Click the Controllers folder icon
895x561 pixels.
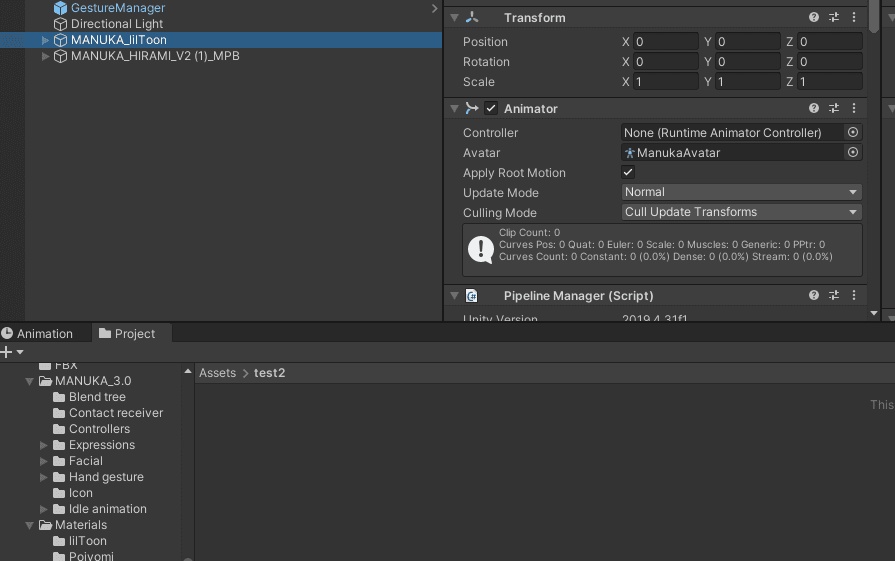click(x=59, y=429)
